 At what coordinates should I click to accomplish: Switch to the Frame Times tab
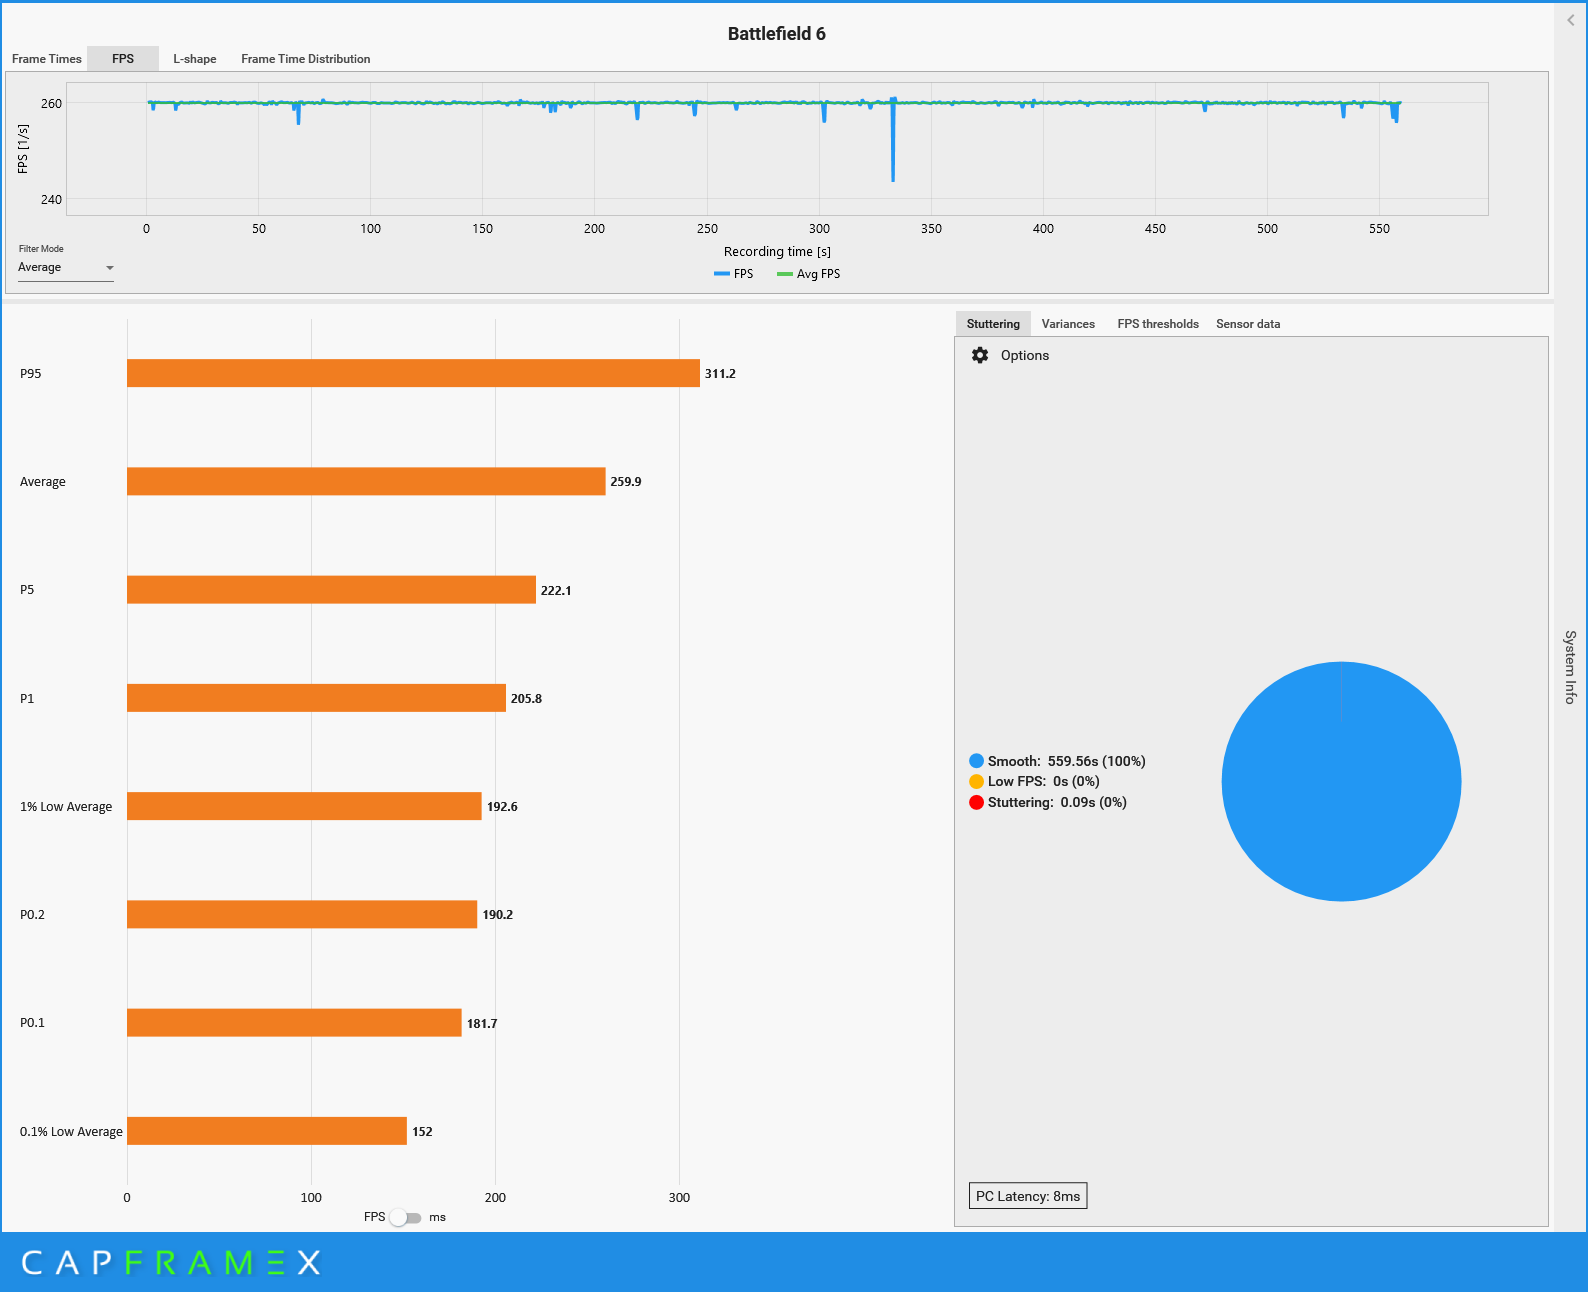(x=46, y=59)
